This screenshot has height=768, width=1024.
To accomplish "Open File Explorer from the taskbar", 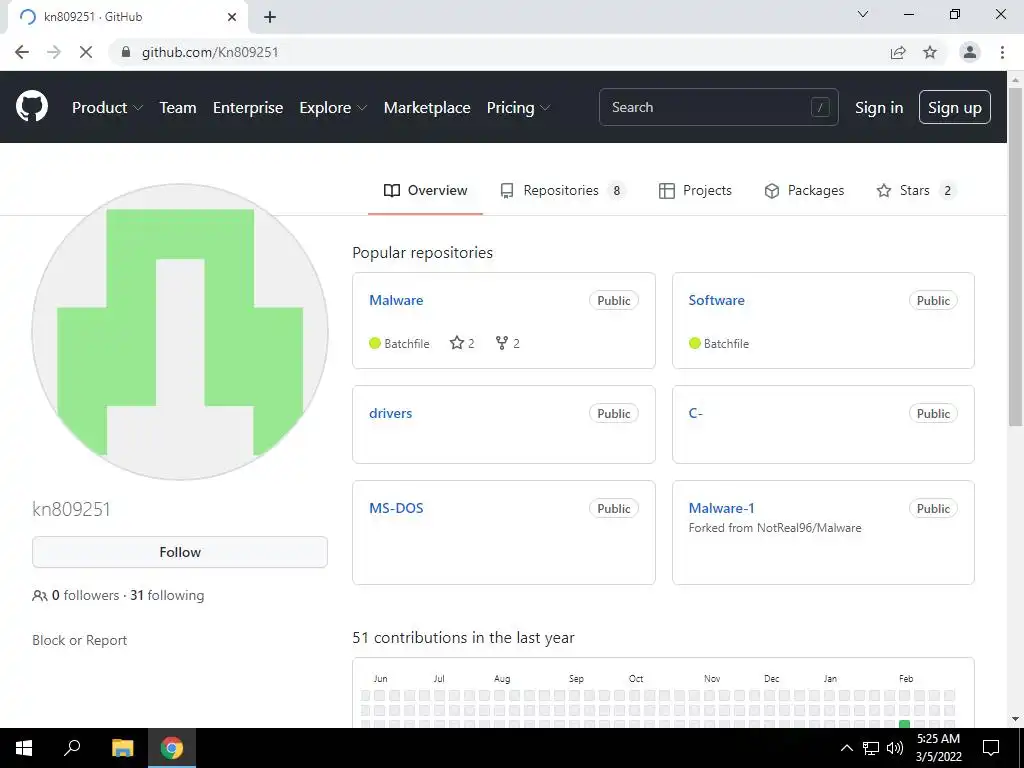I will pos(122,748).
